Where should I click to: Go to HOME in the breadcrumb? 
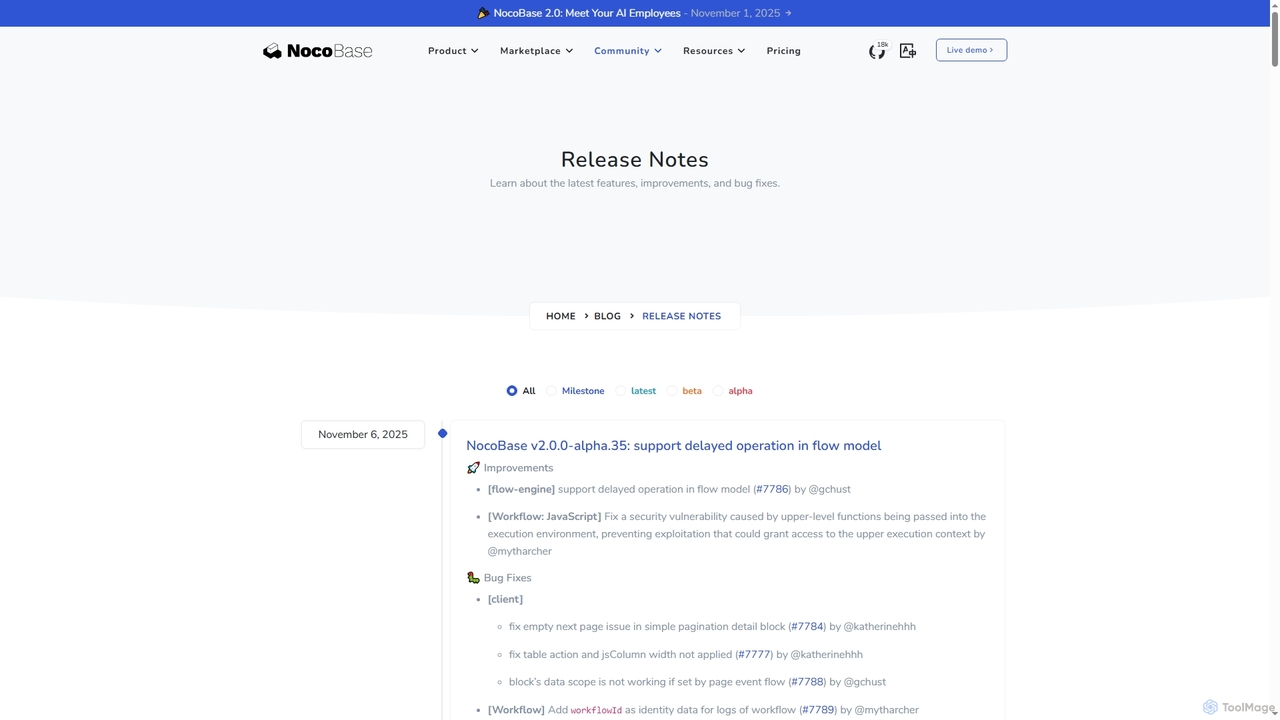click(561, 316)
